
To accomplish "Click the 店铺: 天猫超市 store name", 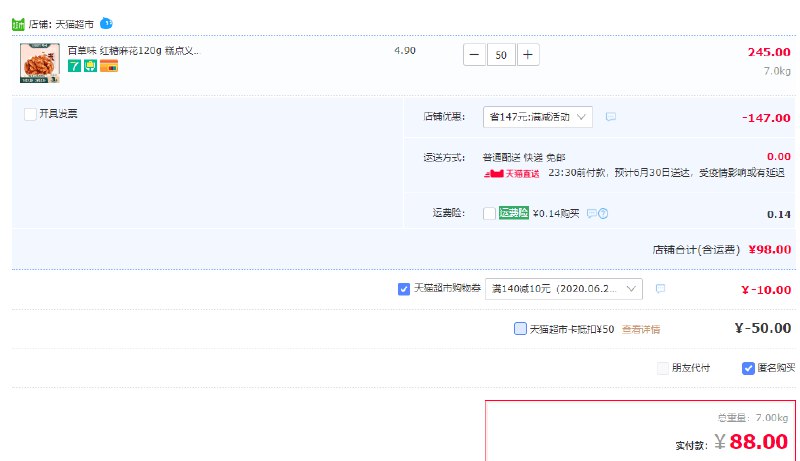I will click(61, 24).
